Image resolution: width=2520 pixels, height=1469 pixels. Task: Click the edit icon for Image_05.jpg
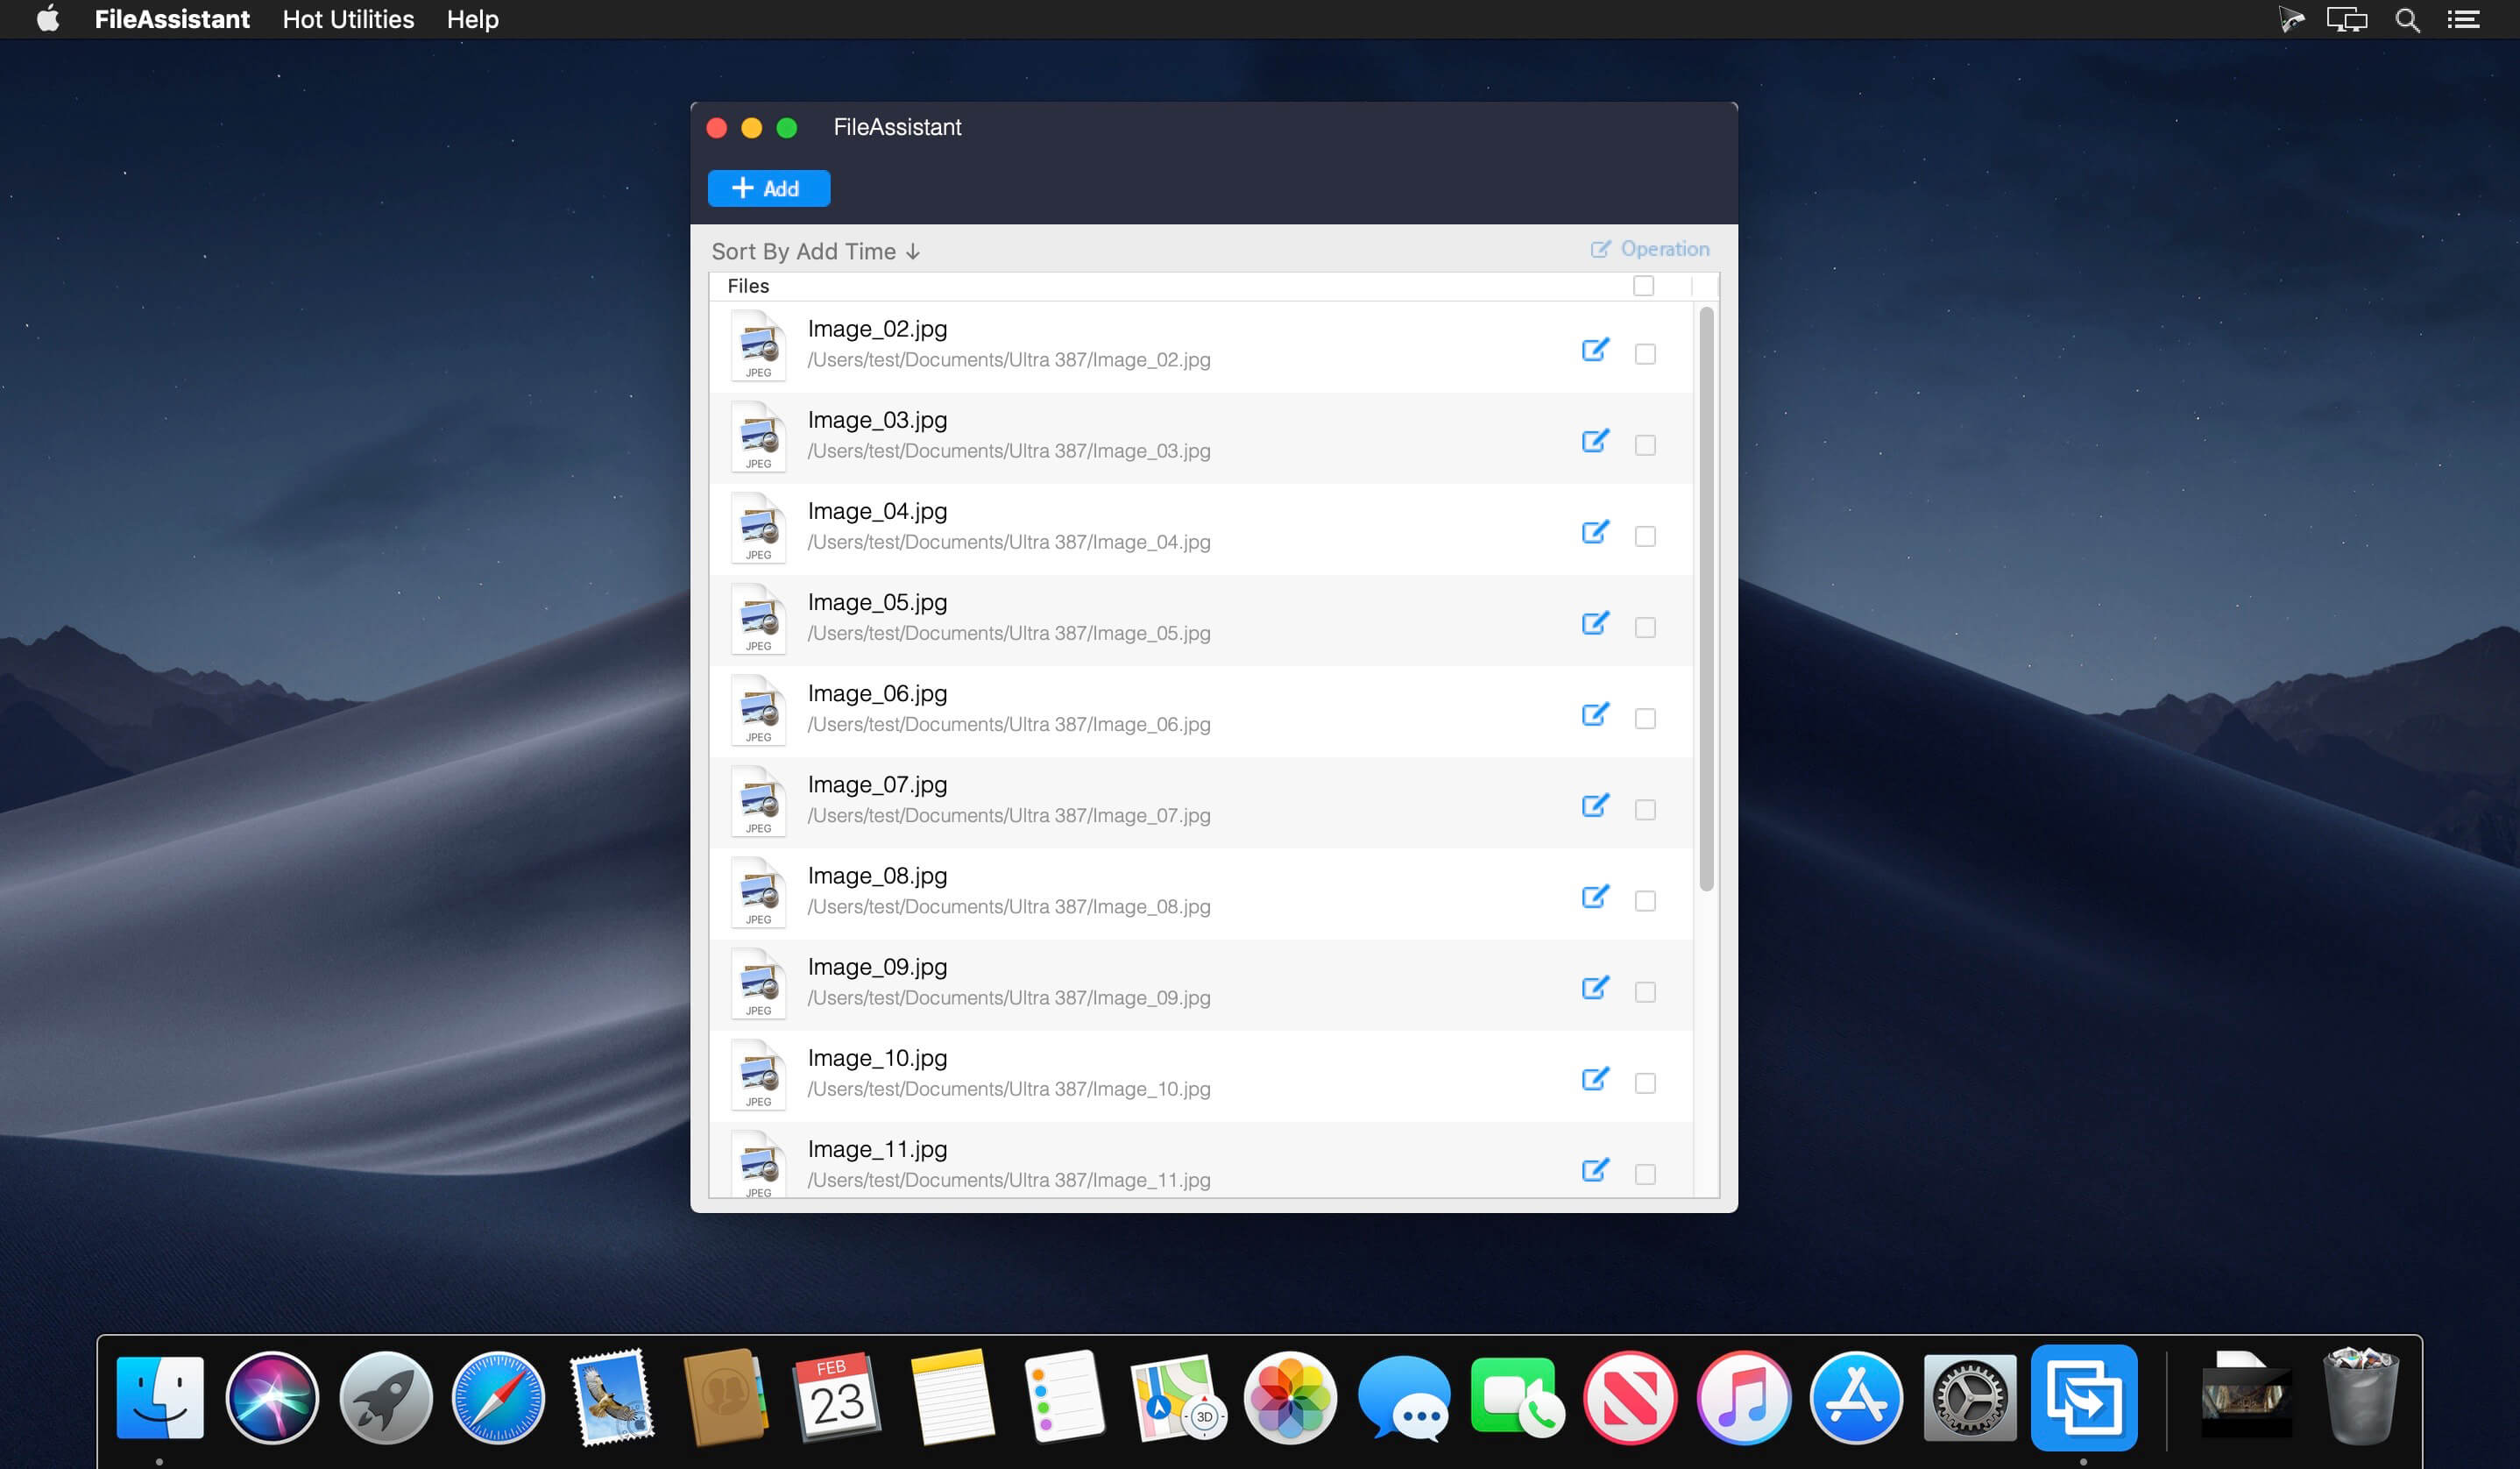pos(1595,623)
